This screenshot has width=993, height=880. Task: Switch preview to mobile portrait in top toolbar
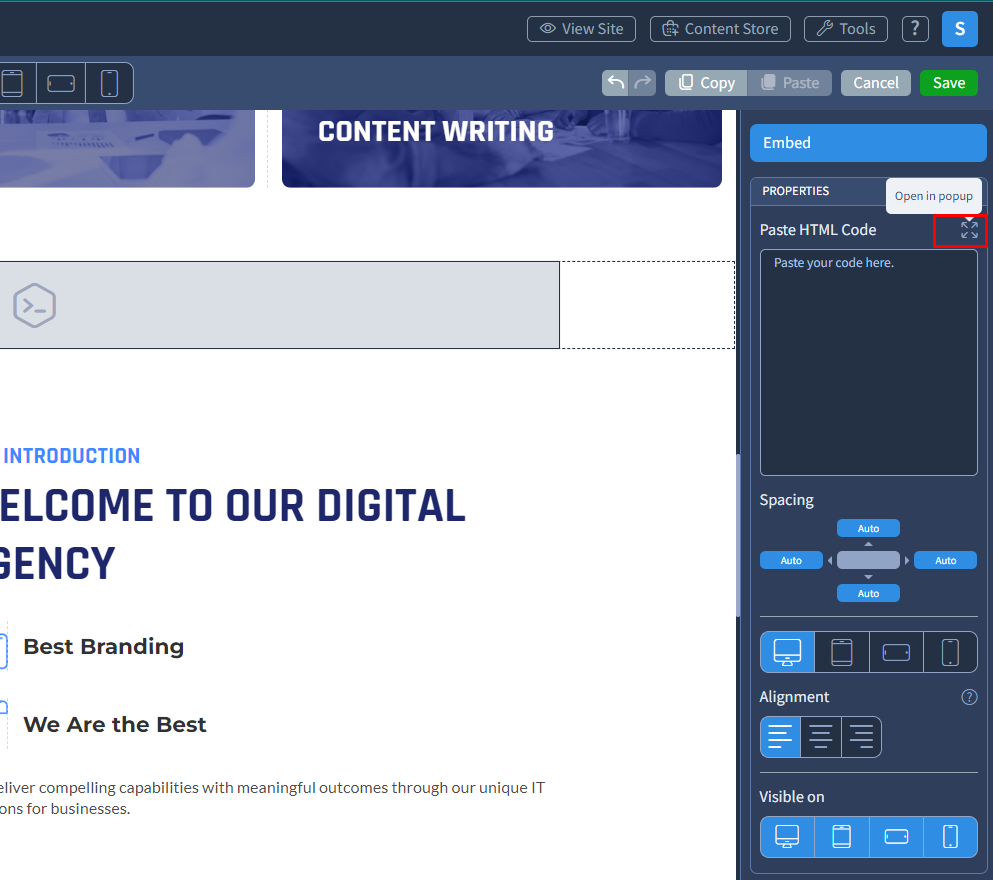coord(110,83)
